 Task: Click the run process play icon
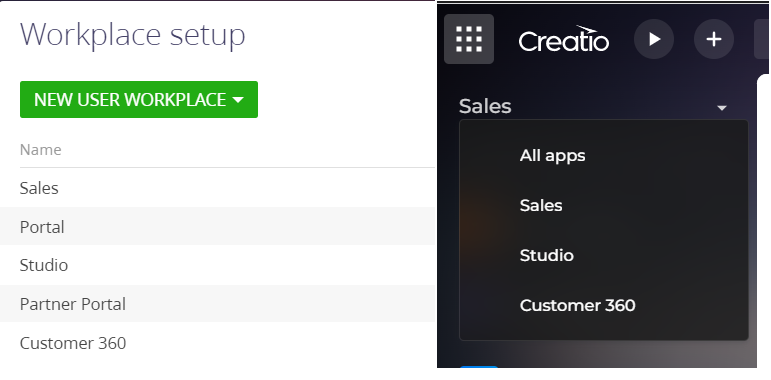[x=653, y=39]
